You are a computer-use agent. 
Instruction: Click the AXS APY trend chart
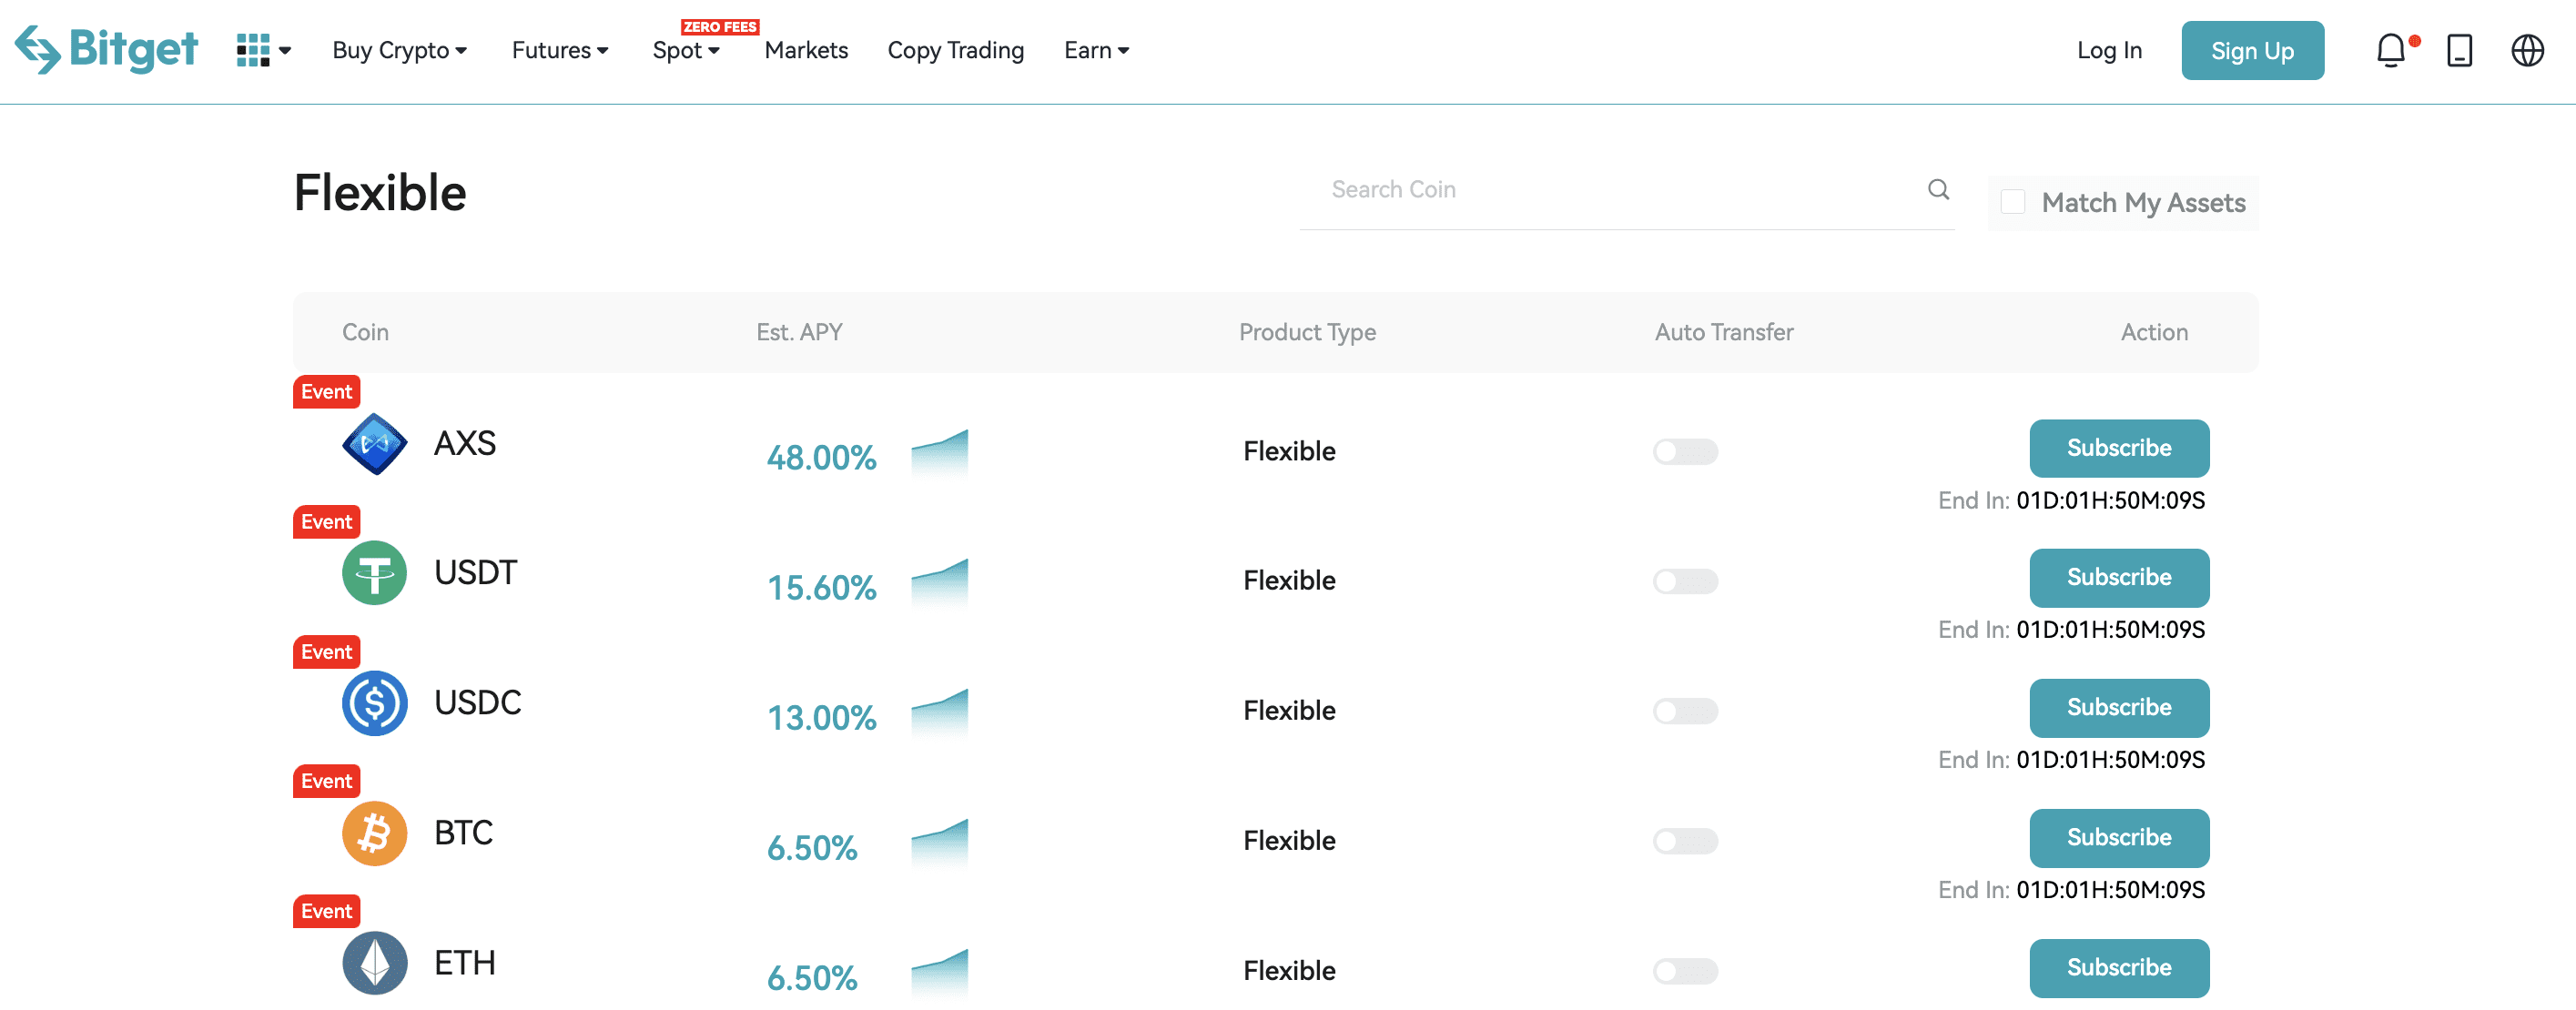click(x=939, y=452)
